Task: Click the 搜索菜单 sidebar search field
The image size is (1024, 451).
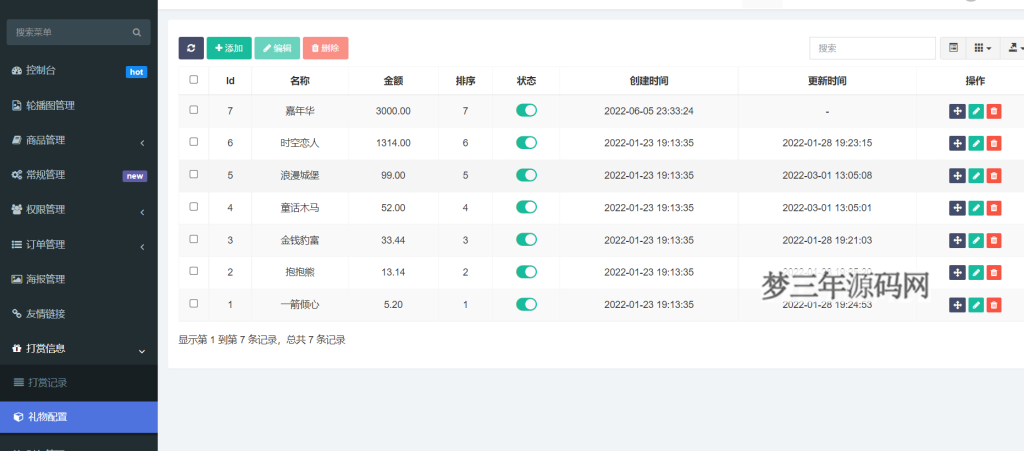Action: coord(78,32)
